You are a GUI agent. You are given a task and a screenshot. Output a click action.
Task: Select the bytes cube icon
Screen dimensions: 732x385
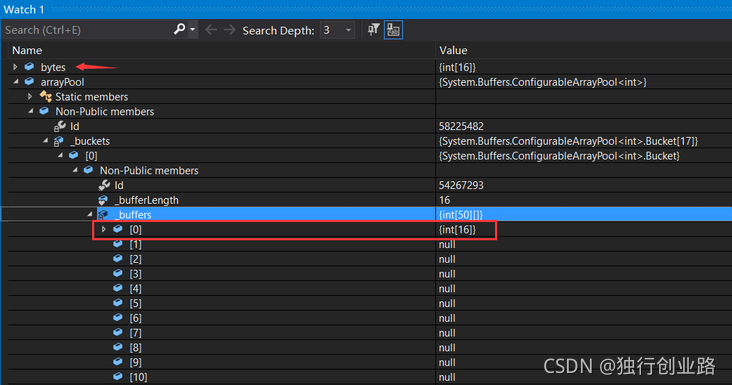(x=29, y=67)
